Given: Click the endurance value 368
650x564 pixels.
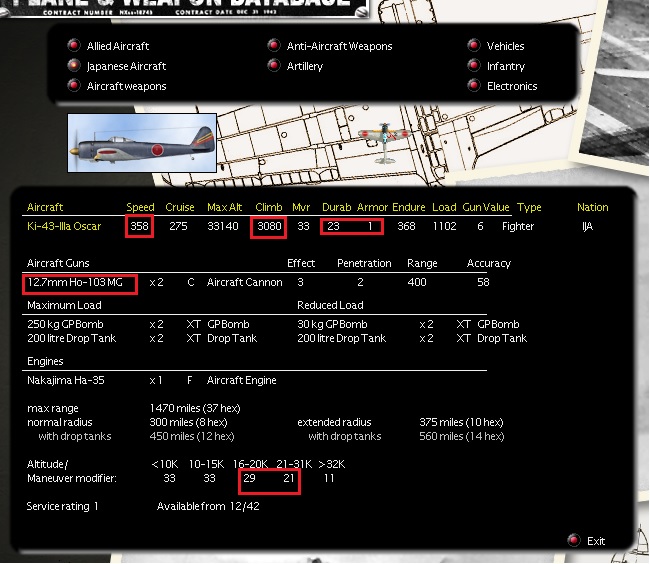Looking at the screenshot, I should [x=406, y=226].
